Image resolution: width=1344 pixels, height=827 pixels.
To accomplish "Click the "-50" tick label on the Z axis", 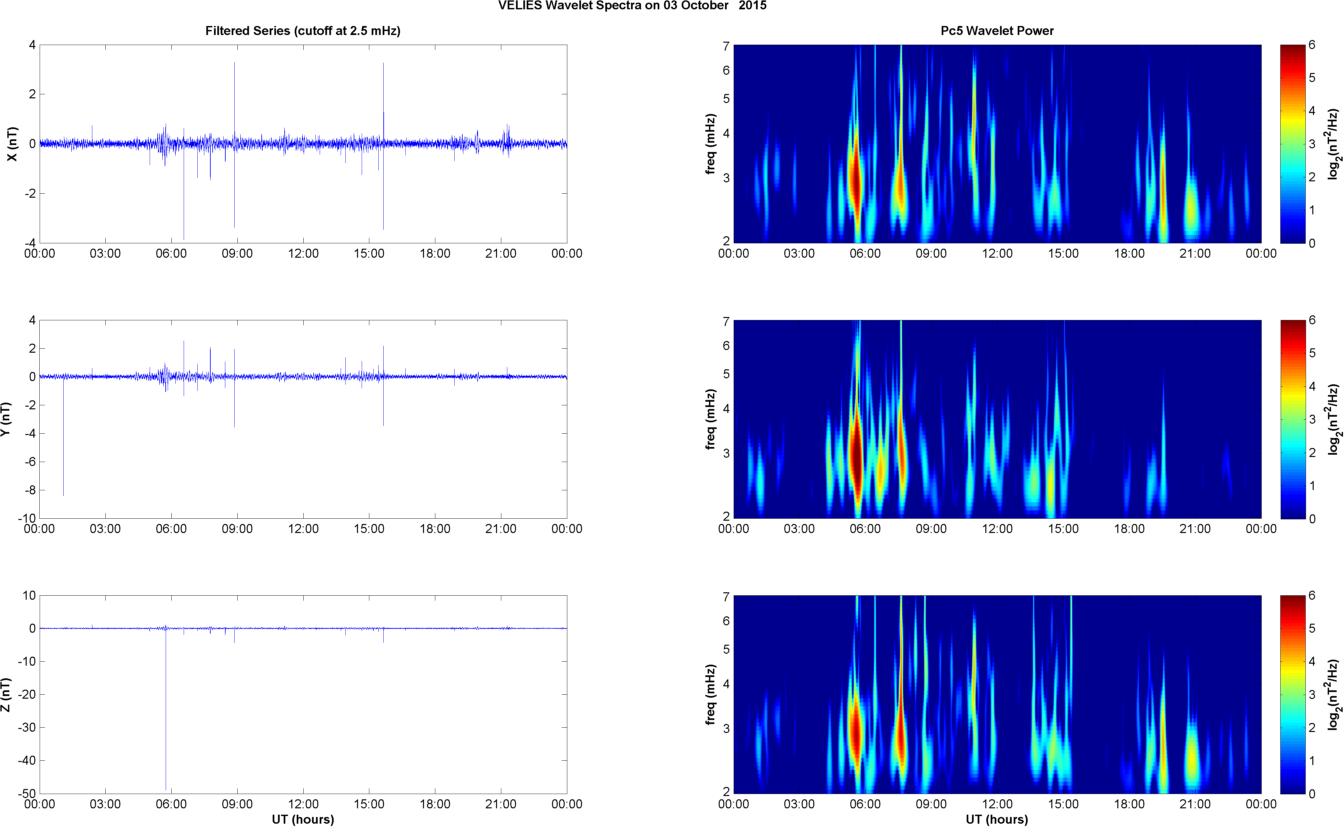I will (25, 793).
